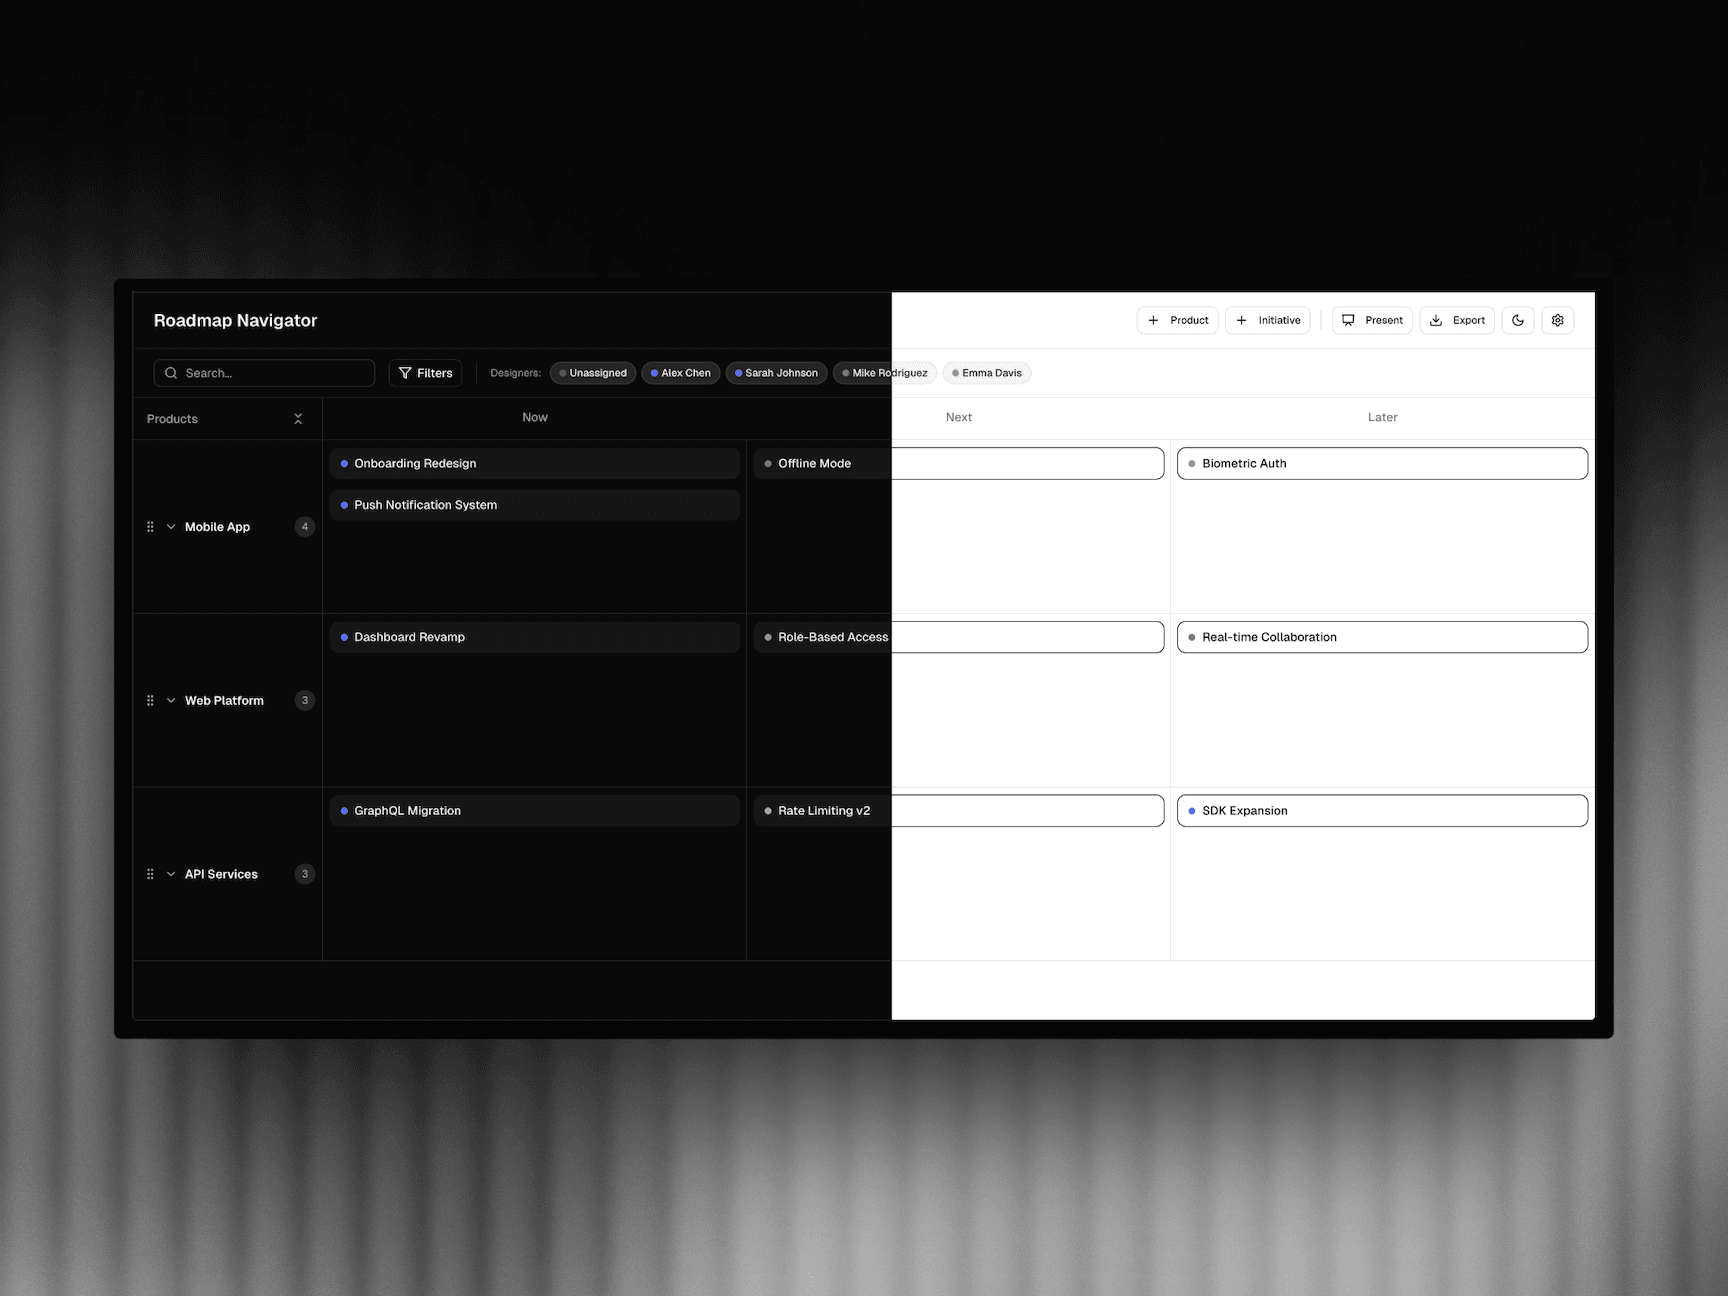Toggle dark mode using the moon icon
This screenshot has width=1728, height=1296.
1517,320
